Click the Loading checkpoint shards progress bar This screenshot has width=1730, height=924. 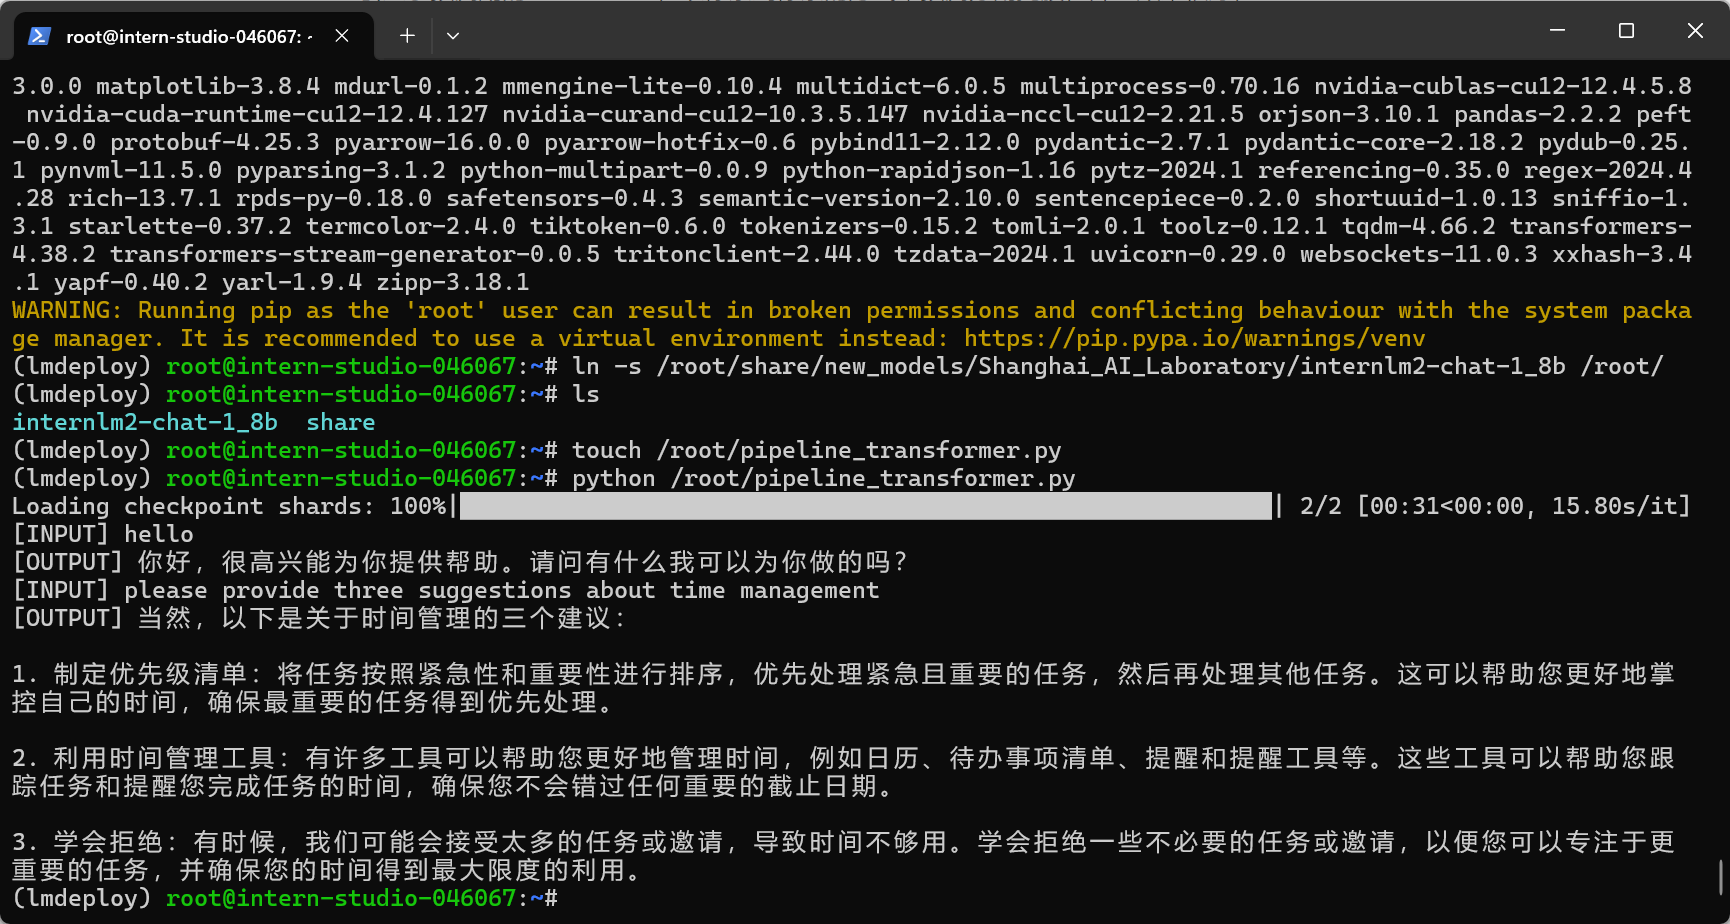click(x=866, y=506)
